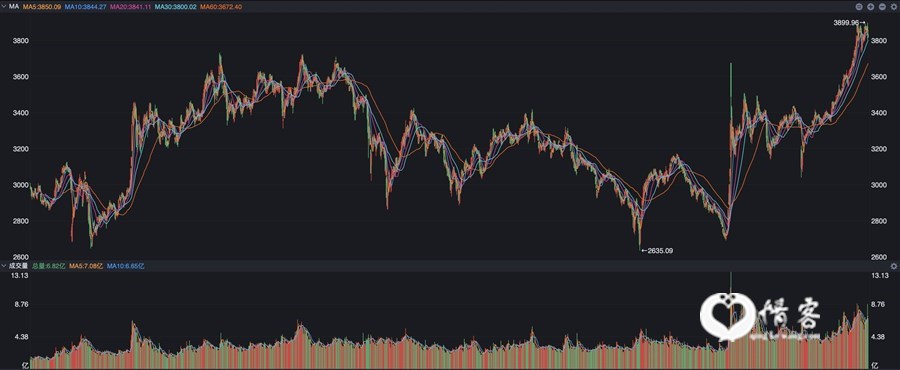Open the MA indicator name dropdown
Image resolution: width=900 pixels, height=370 pixels.
coord(13,6)
